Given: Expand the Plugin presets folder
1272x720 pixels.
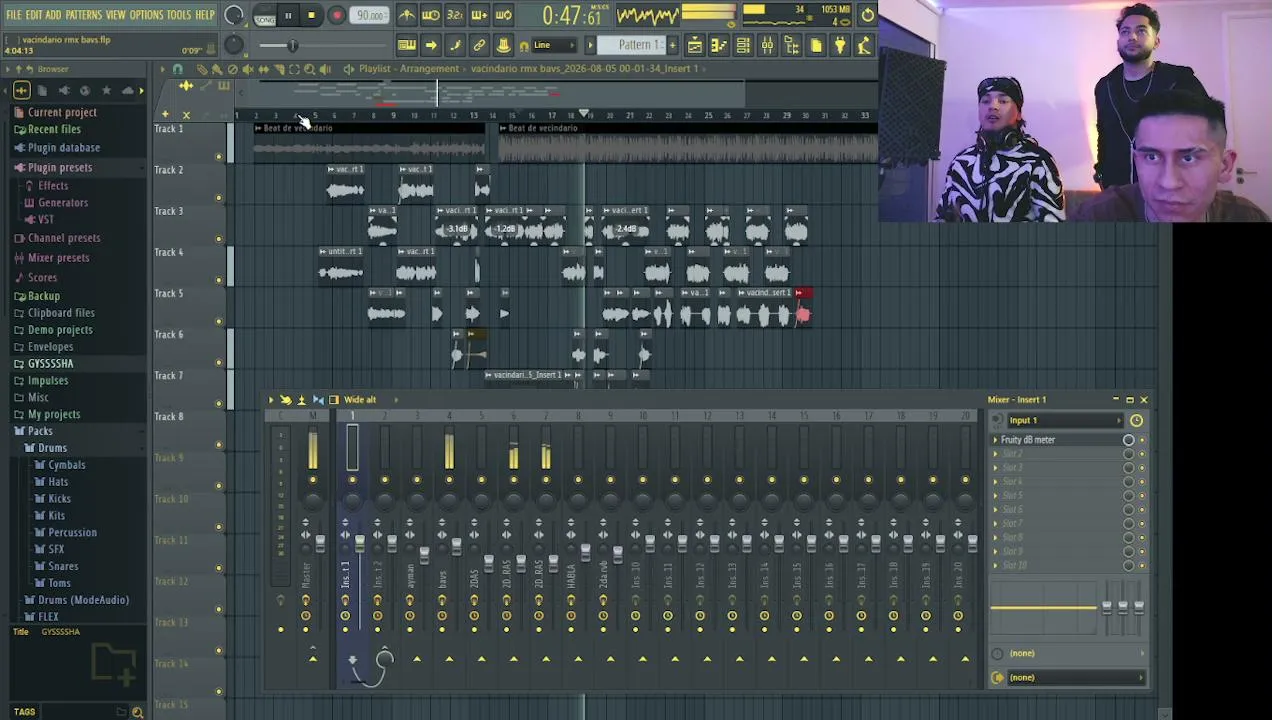Looking at the screenshot, I should (x=60, y=168).
